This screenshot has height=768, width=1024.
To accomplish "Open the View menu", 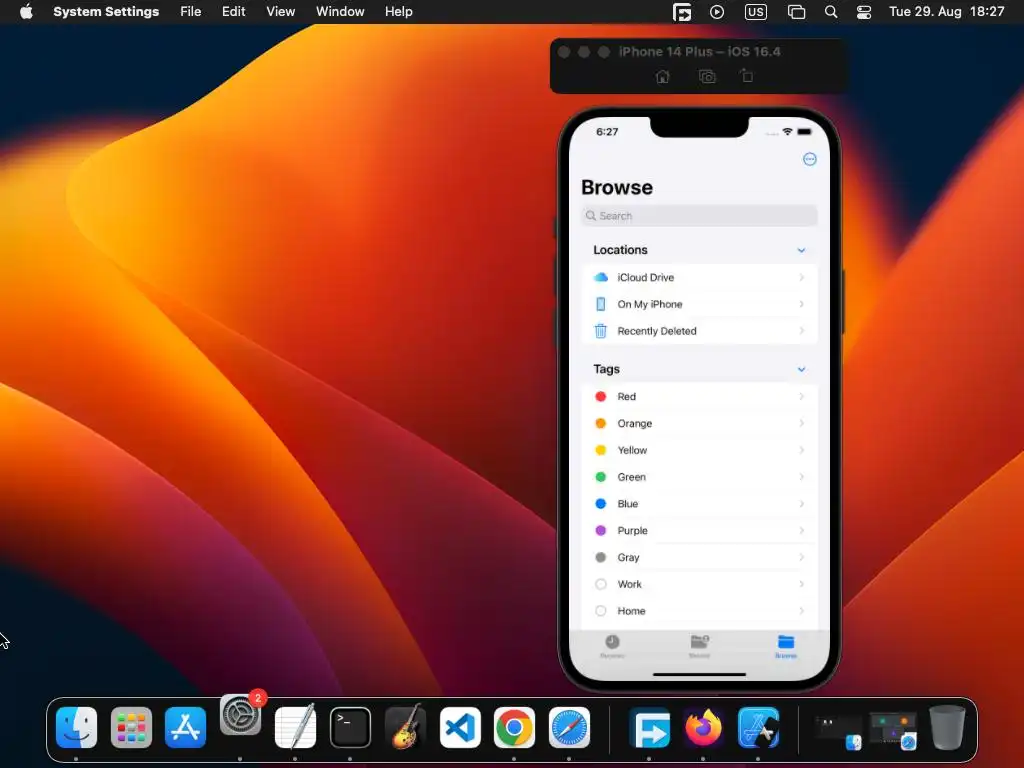I will click(x=280, y=12).
